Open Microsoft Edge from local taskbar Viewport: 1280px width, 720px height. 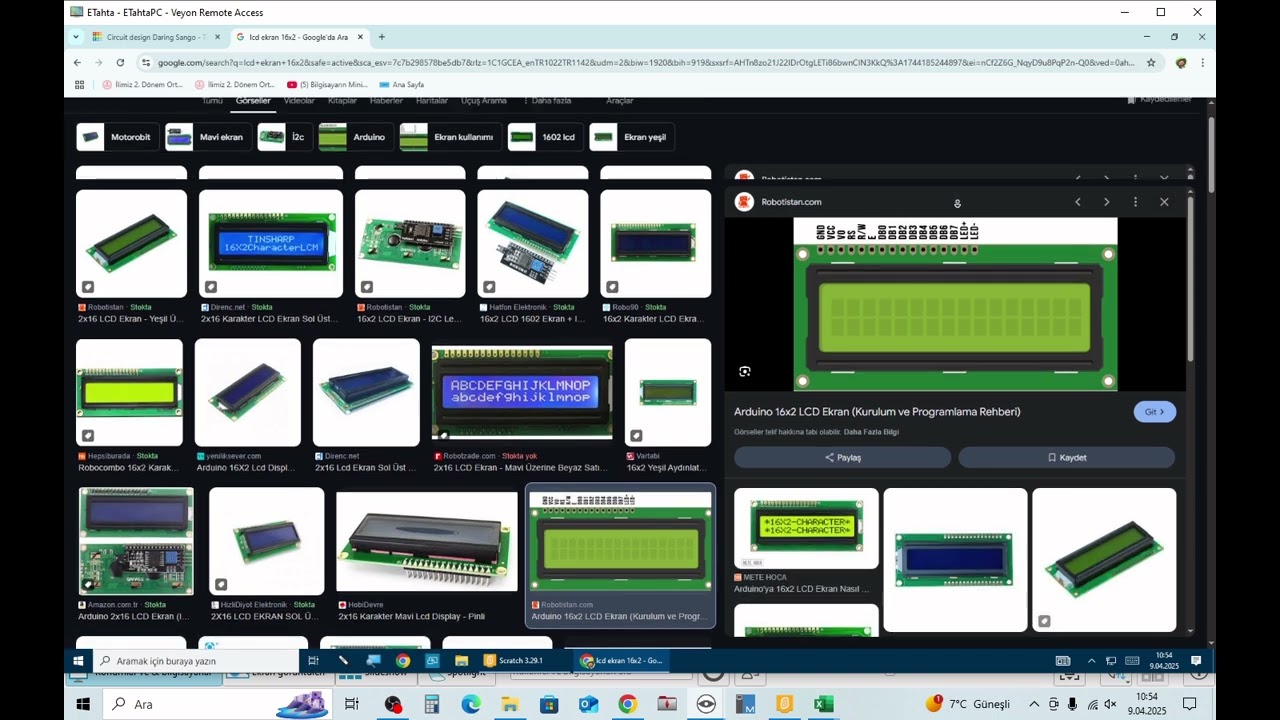[471, 704]
